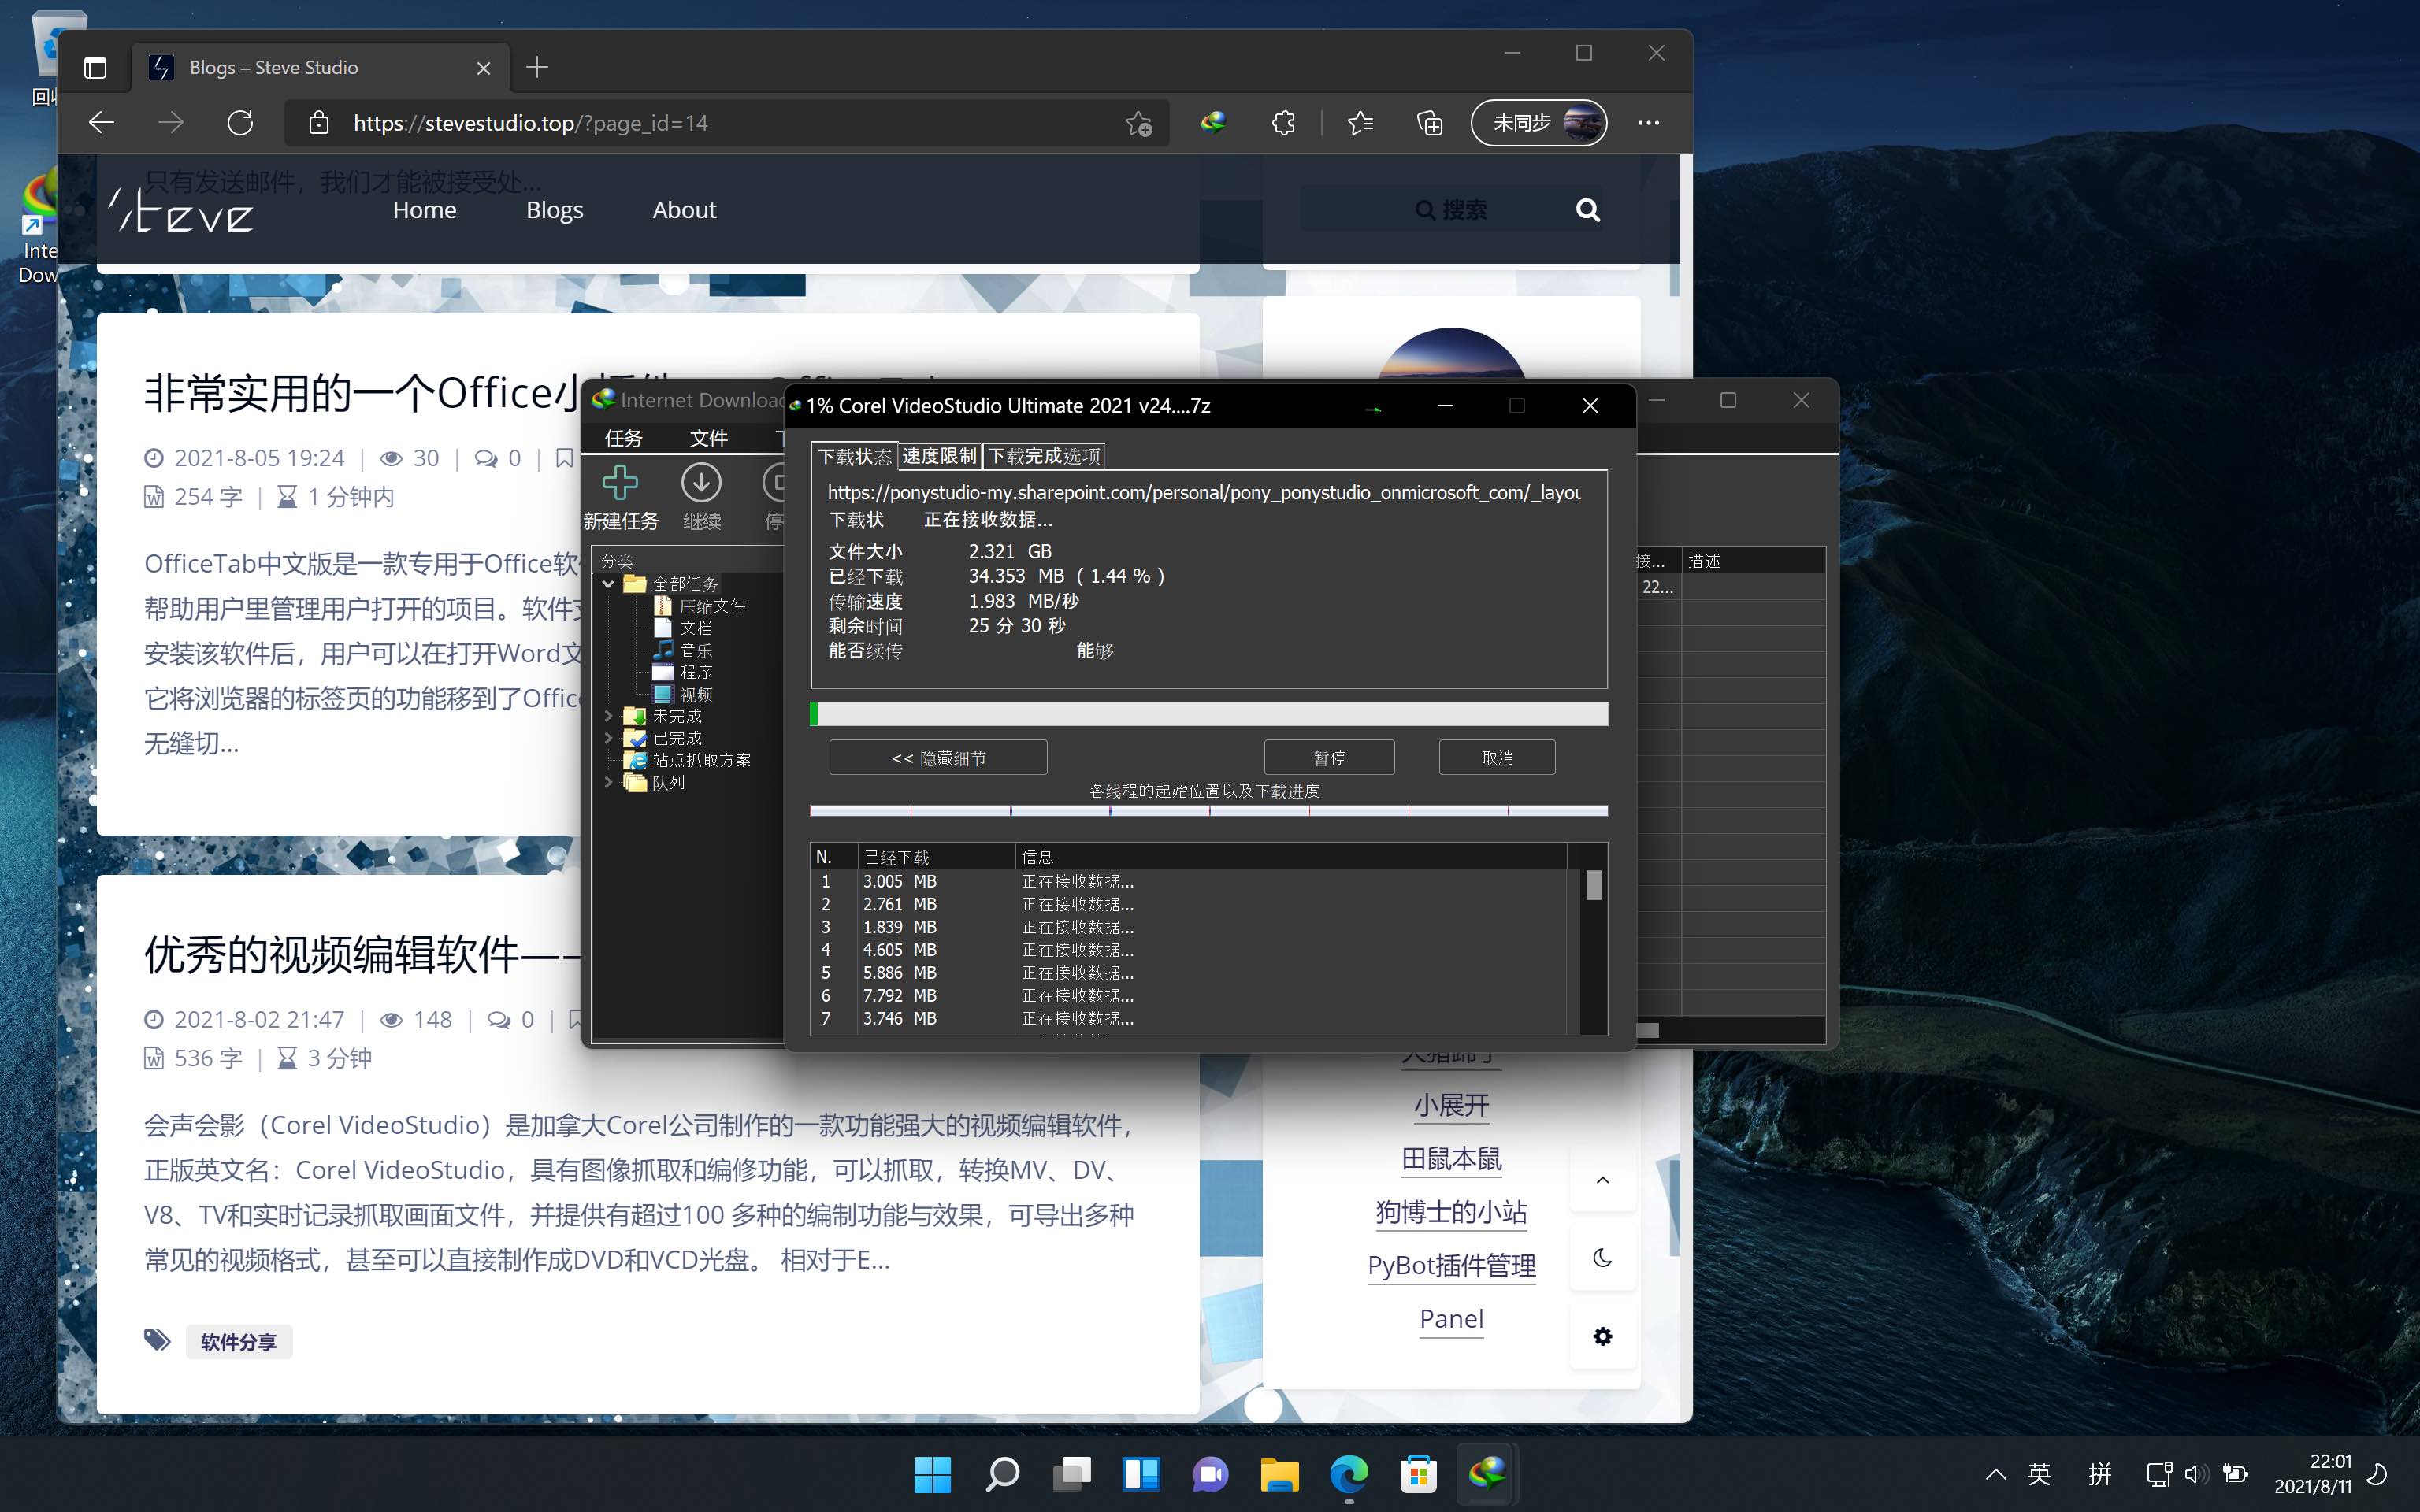Click the settings gear on blog sidebar
The width and height of the screenshot is (2420, 1512).
click(x=1602, y=1336)
